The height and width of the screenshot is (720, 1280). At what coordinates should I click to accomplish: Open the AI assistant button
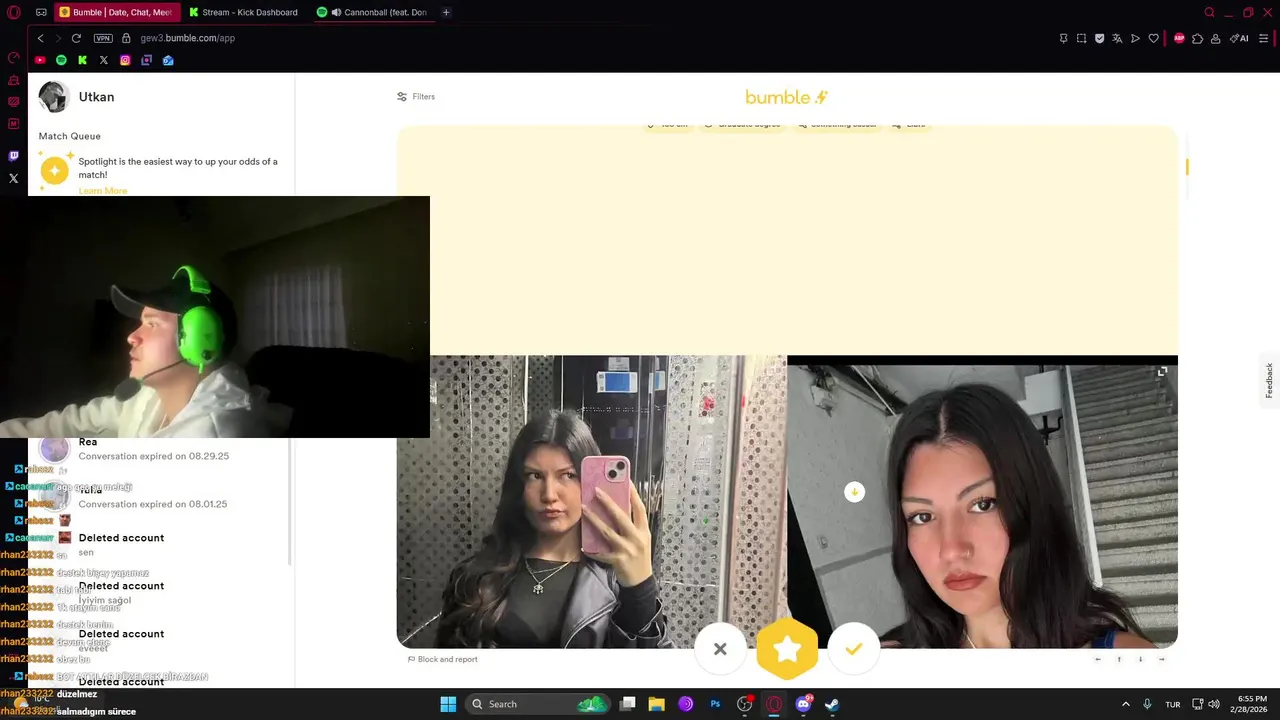click(x=1239, y=38)
